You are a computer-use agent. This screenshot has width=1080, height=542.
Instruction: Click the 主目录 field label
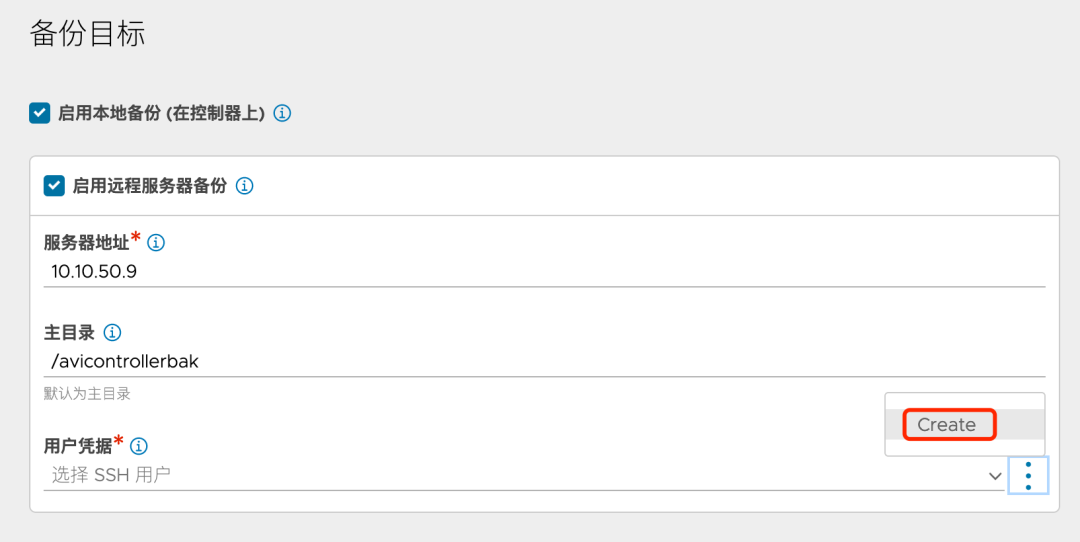pos(69,333)
